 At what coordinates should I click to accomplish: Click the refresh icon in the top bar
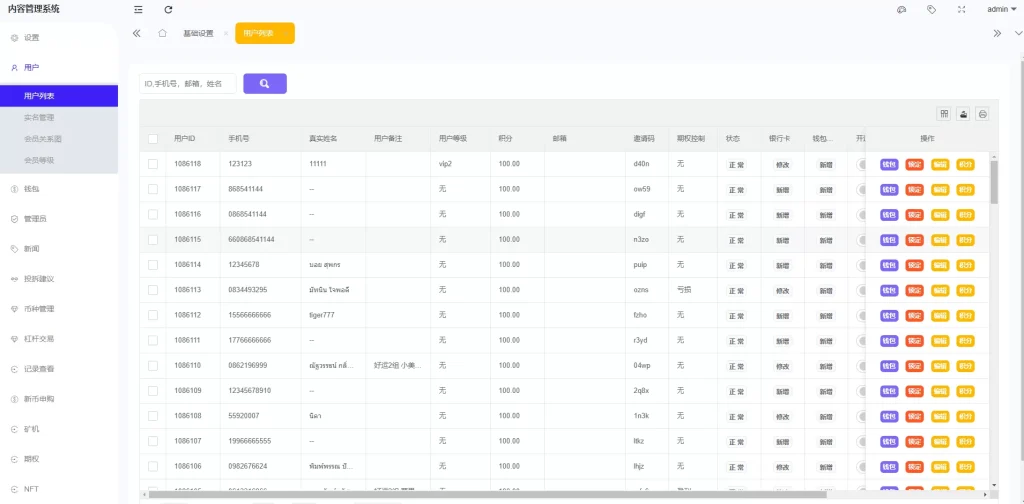pos(168,9)
